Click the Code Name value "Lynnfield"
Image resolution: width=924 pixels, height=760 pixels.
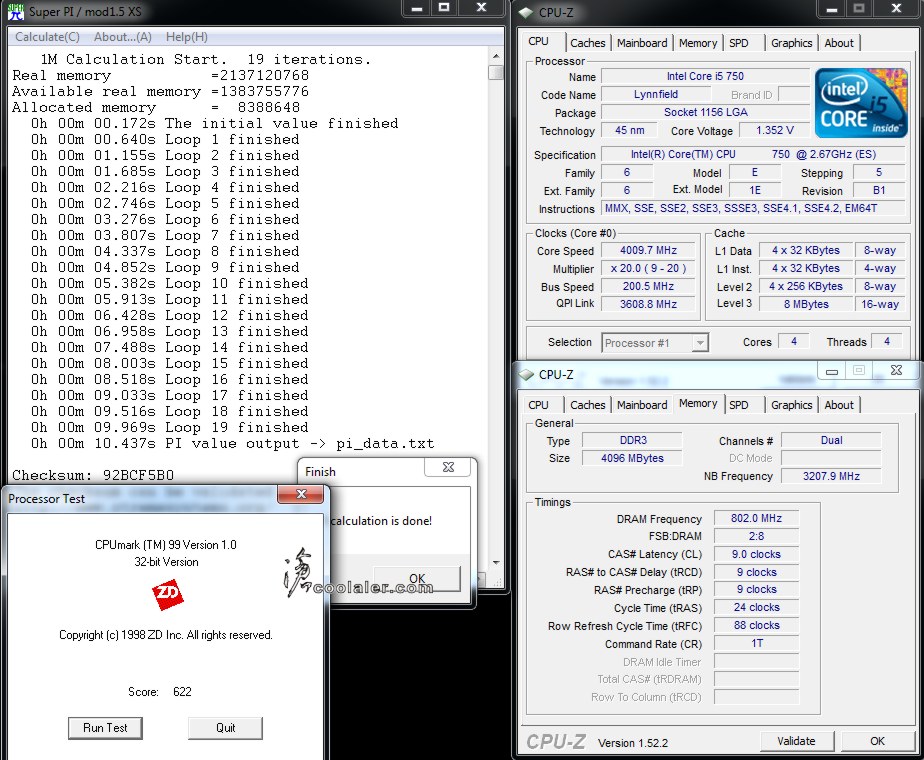656,94
